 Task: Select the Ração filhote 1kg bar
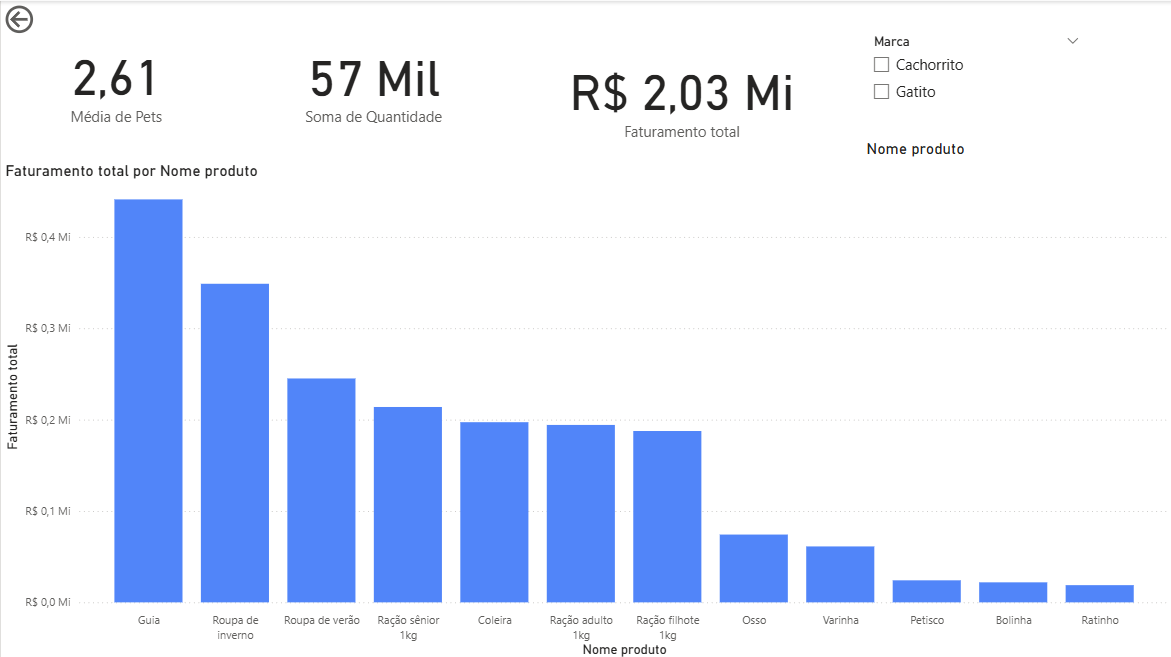click(x=667, y=517)
